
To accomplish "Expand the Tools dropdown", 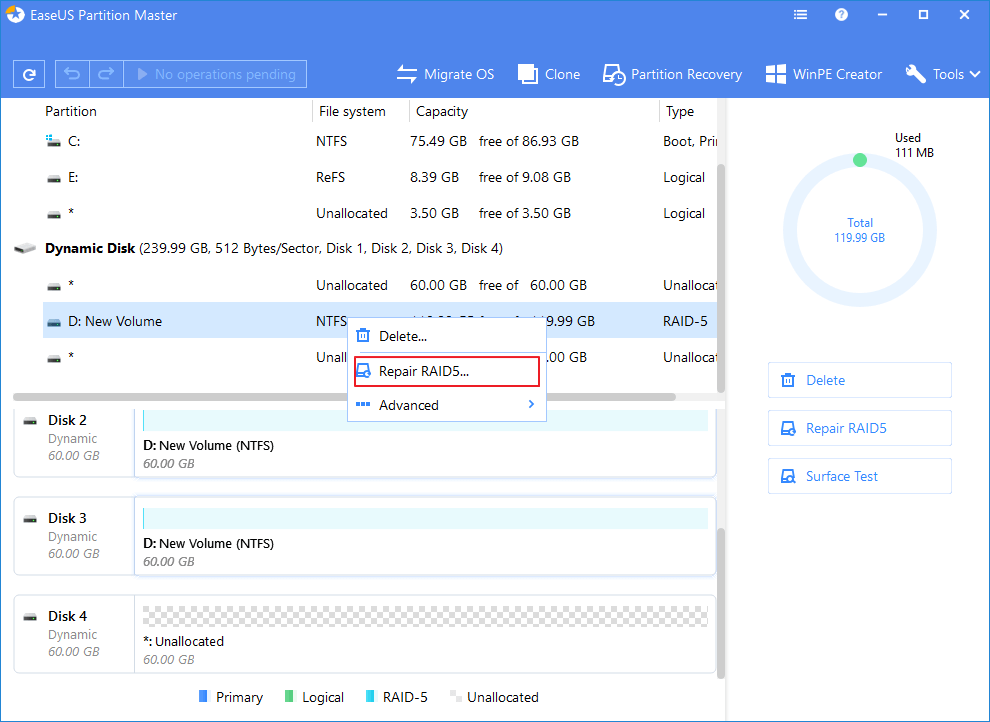I will [943, 74].
